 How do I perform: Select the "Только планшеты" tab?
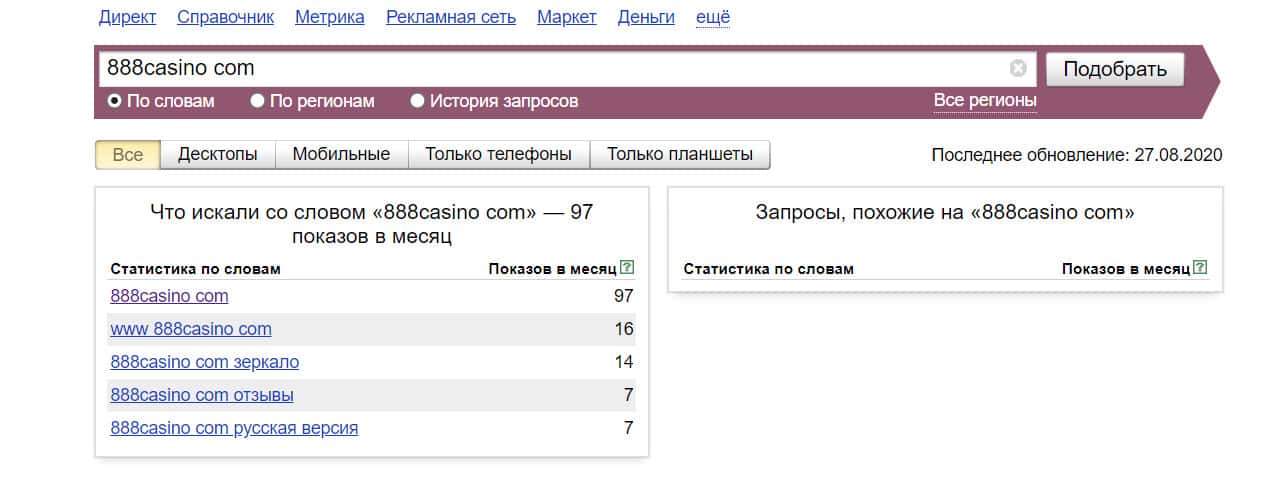679,155
